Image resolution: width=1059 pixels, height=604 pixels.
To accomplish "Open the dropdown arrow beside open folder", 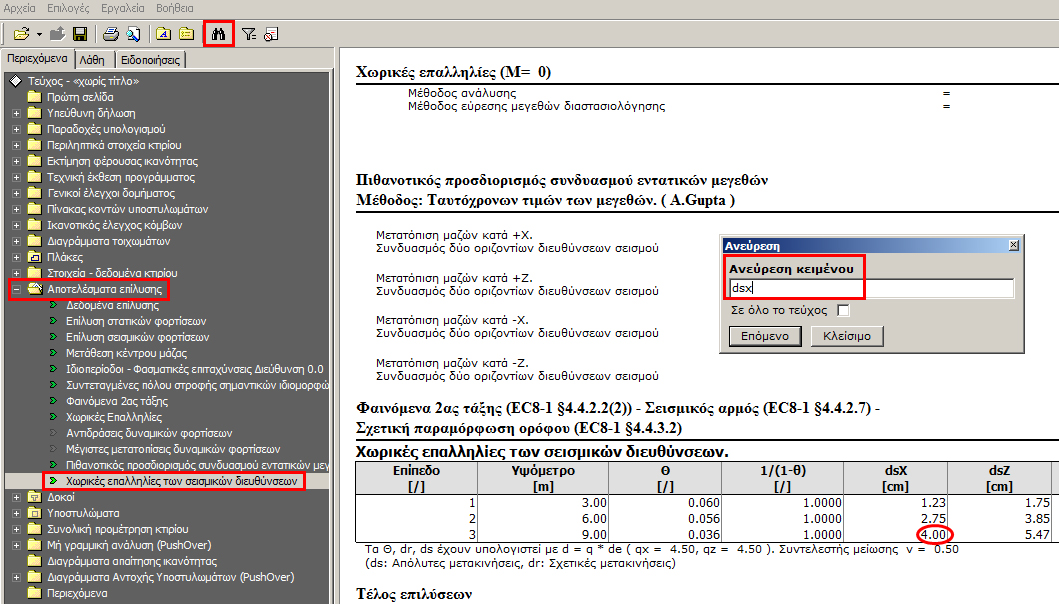I will pyautogui.click(x=38, y=34).
